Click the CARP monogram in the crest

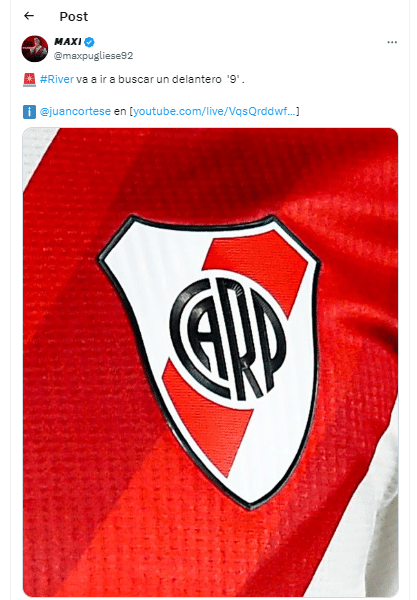pyautogui.click(x=228, y=339)
